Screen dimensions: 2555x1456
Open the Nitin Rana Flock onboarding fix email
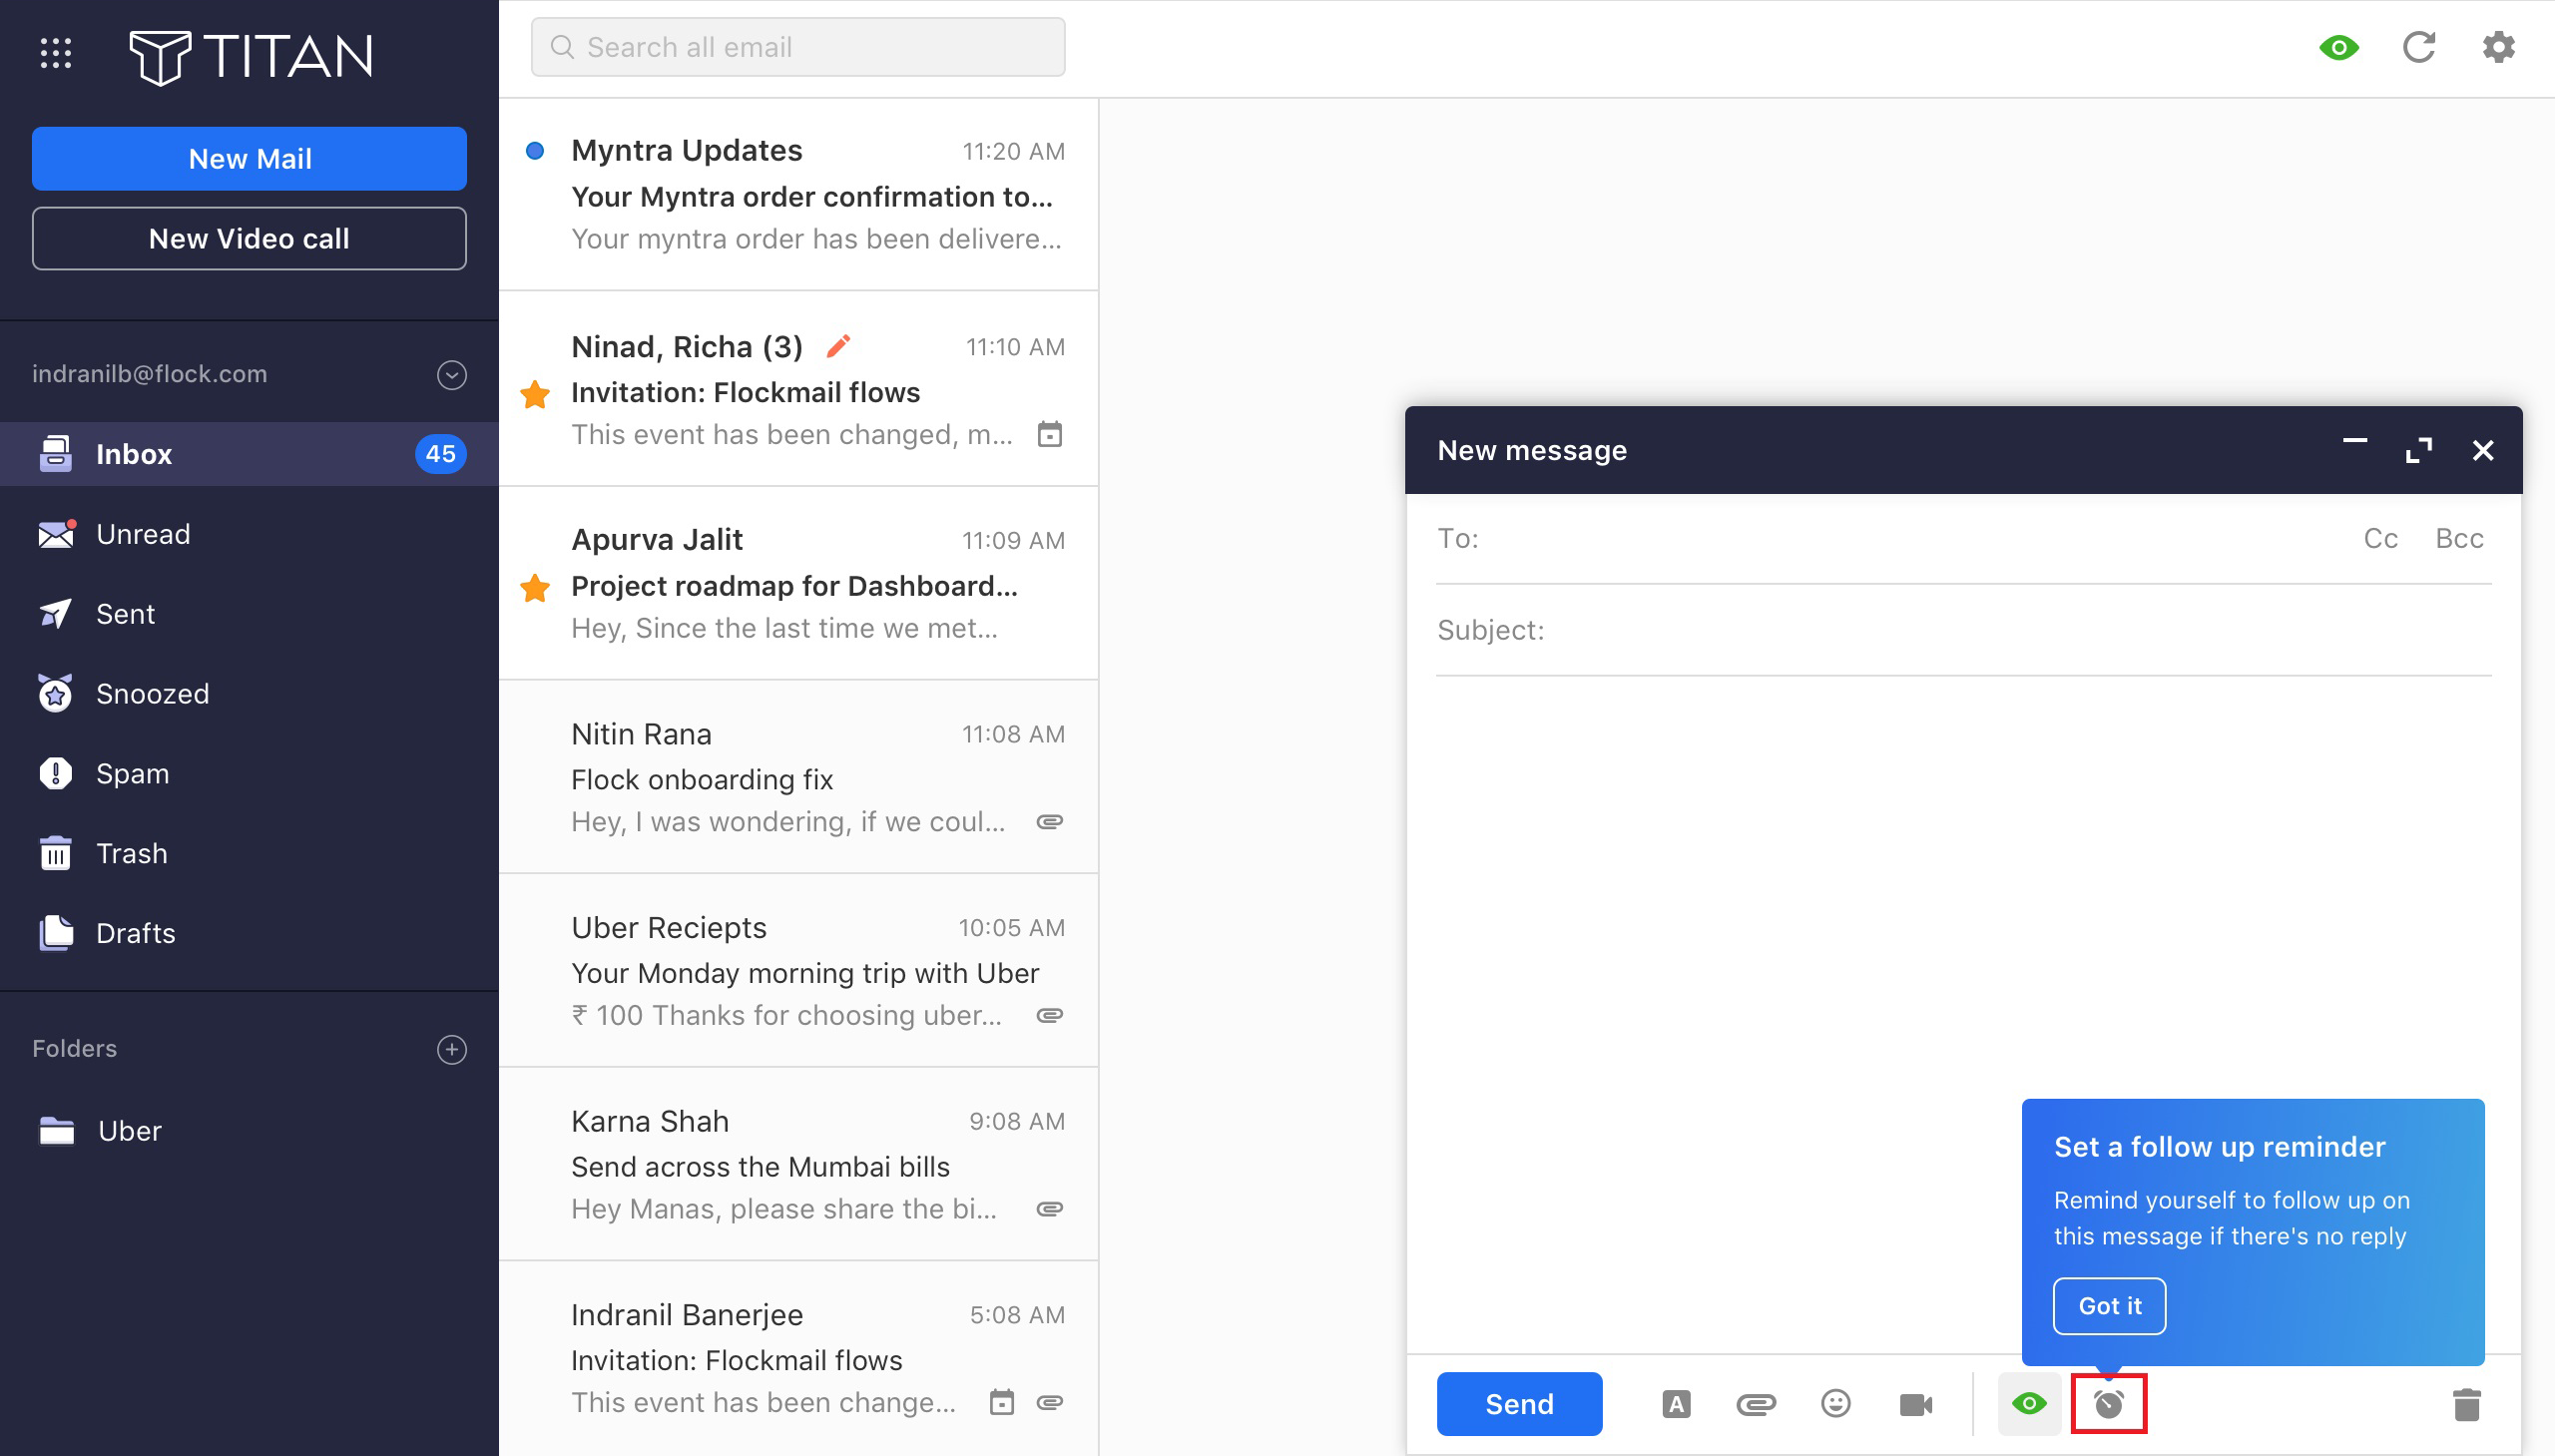[x=798, y=777]
